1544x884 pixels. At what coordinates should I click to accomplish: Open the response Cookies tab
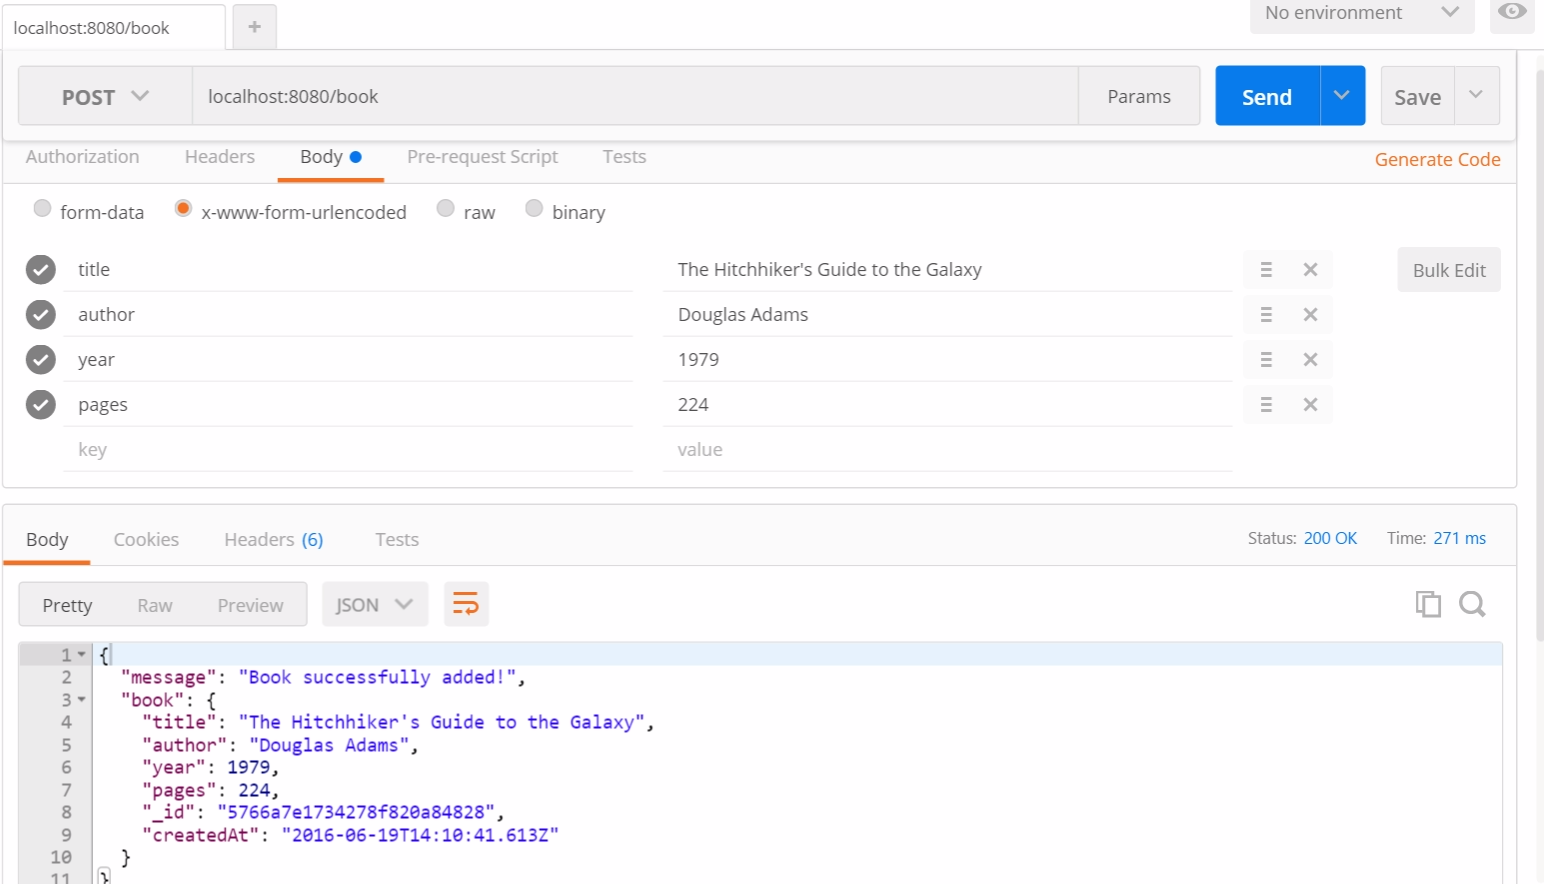[146, 540]
